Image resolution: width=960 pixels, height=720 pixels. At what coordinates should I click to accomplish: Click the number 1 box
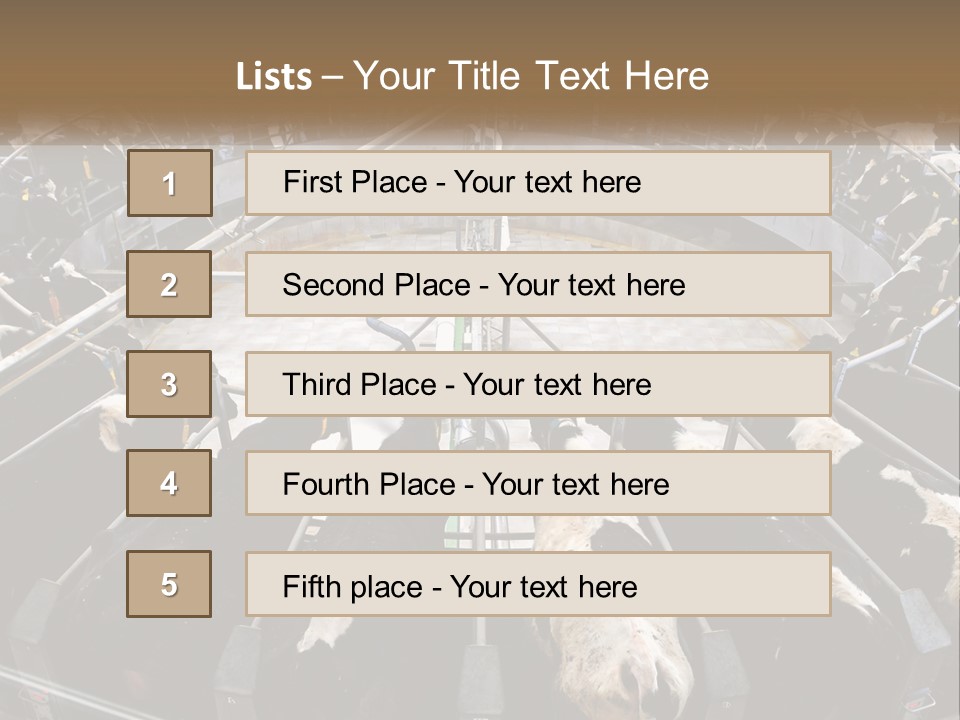(x=169, y=183)
